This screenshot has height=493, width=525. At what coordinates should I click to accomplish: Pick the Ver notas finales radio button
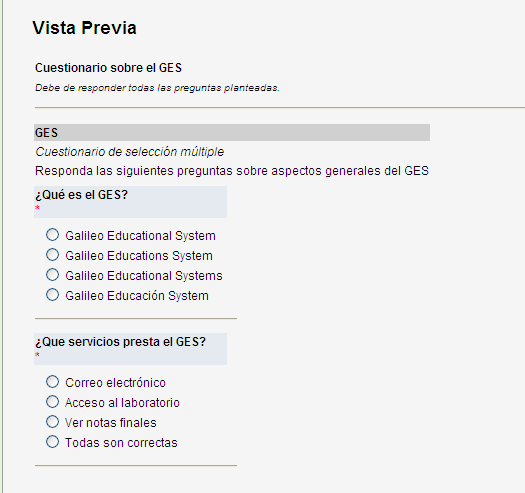click(x=52, y=422)
